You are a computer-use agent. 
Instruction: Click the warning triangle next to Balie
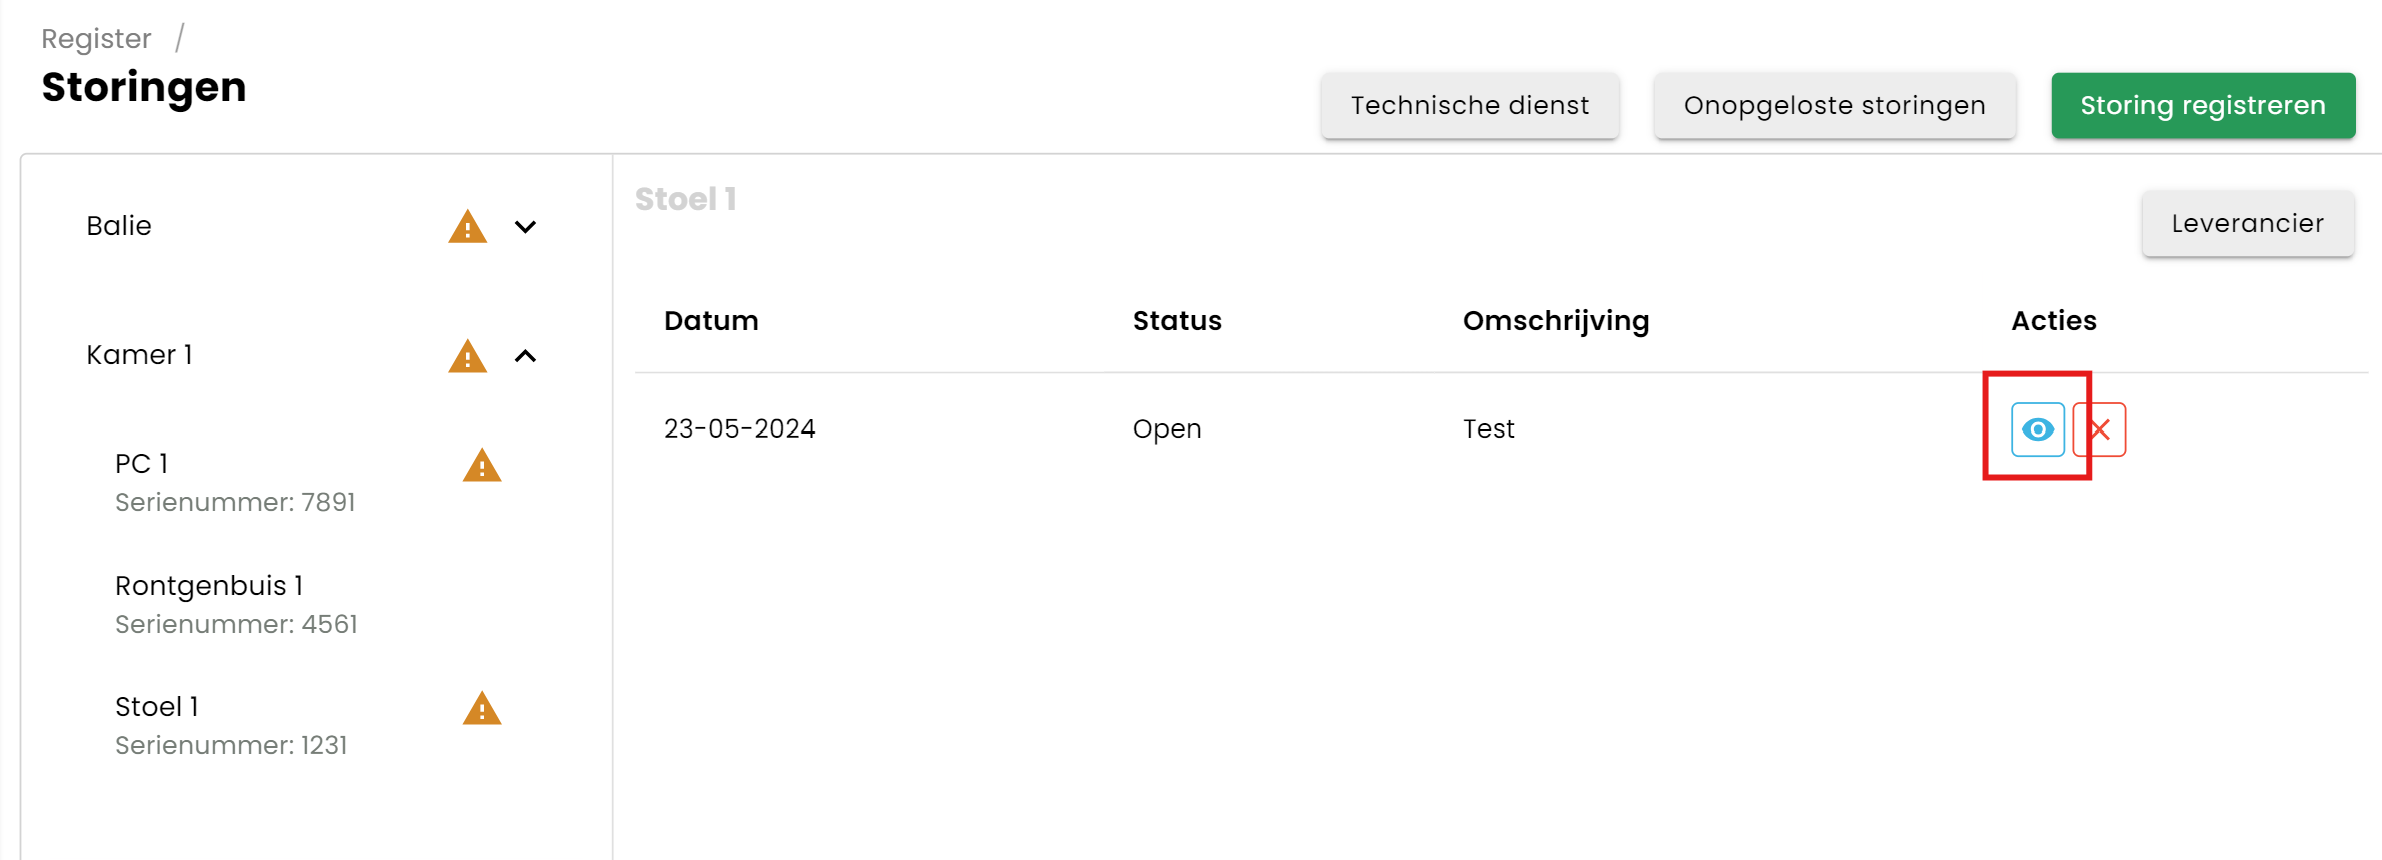(467, 227)
